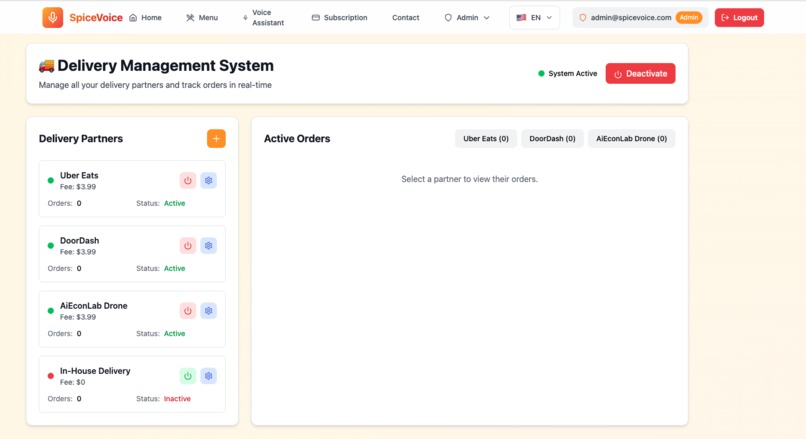Click the Delivery Partners heading

[81, 138]
